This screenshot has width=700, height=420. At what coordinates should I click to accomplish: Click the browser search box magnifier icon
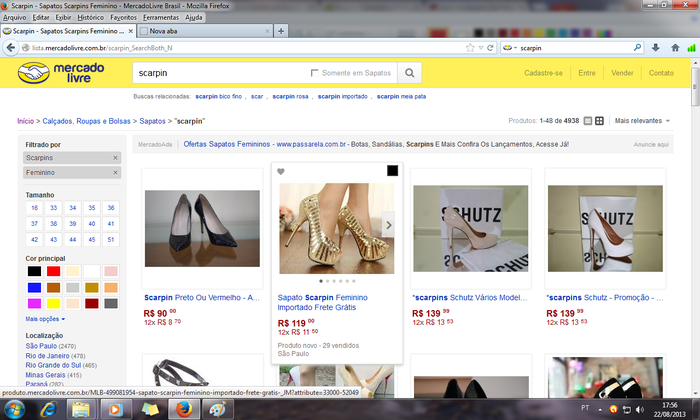[x=638, y=47]
